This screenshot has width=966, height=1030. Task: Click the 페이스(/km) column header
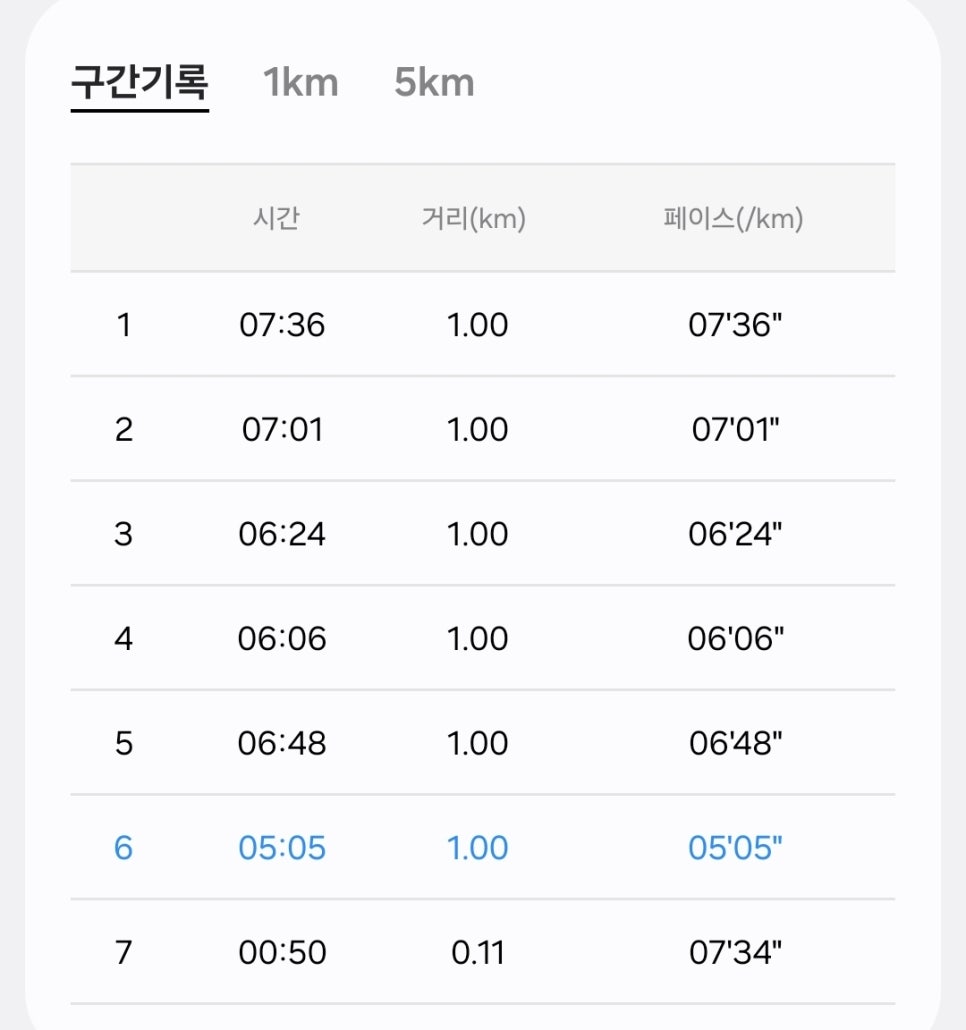point(734,218)
